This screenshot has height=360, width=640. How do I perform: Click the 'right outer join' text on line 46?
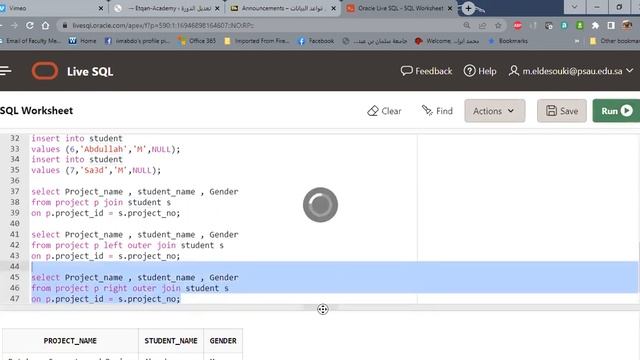(x=142, y=288)
